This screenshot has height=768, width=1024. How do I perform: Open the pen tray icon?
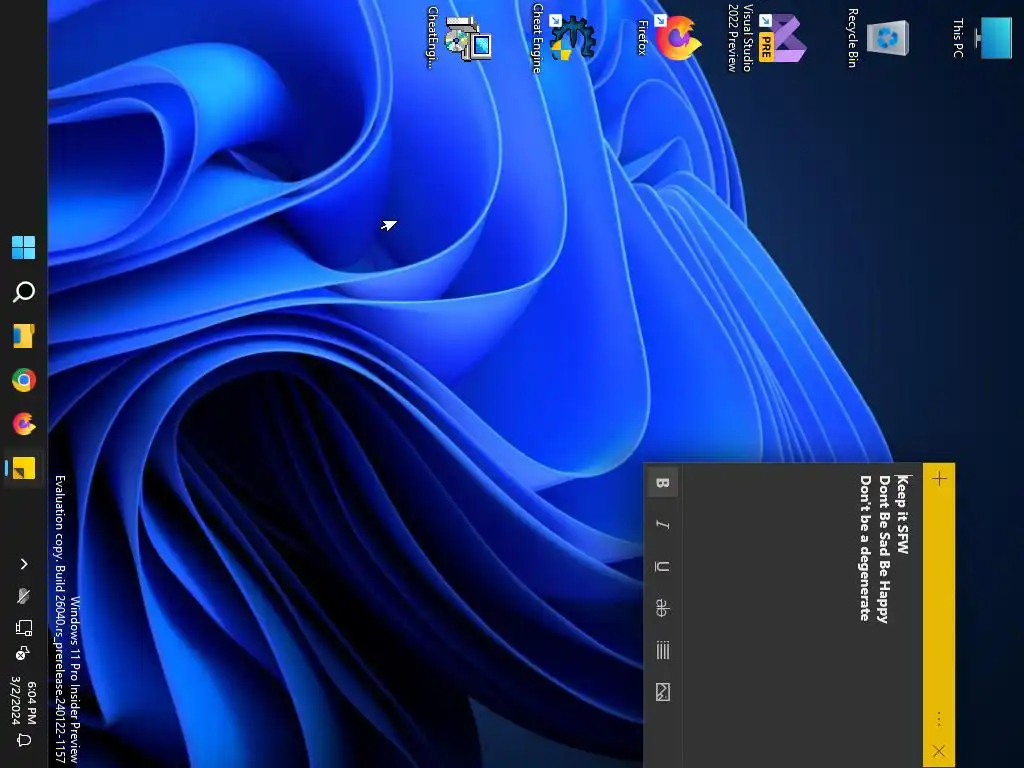pos(24,595)
